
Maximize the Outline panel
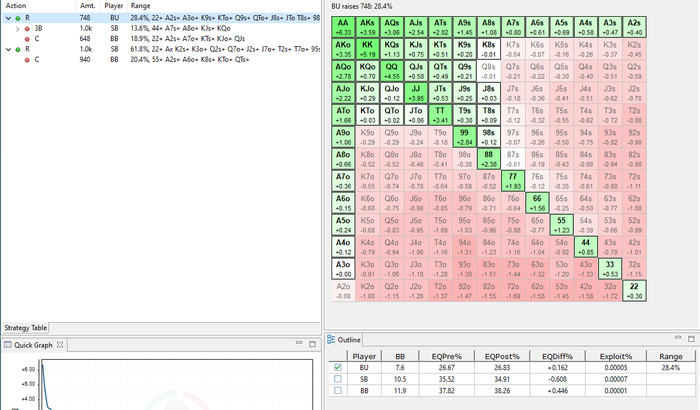[x=691, y=339]
